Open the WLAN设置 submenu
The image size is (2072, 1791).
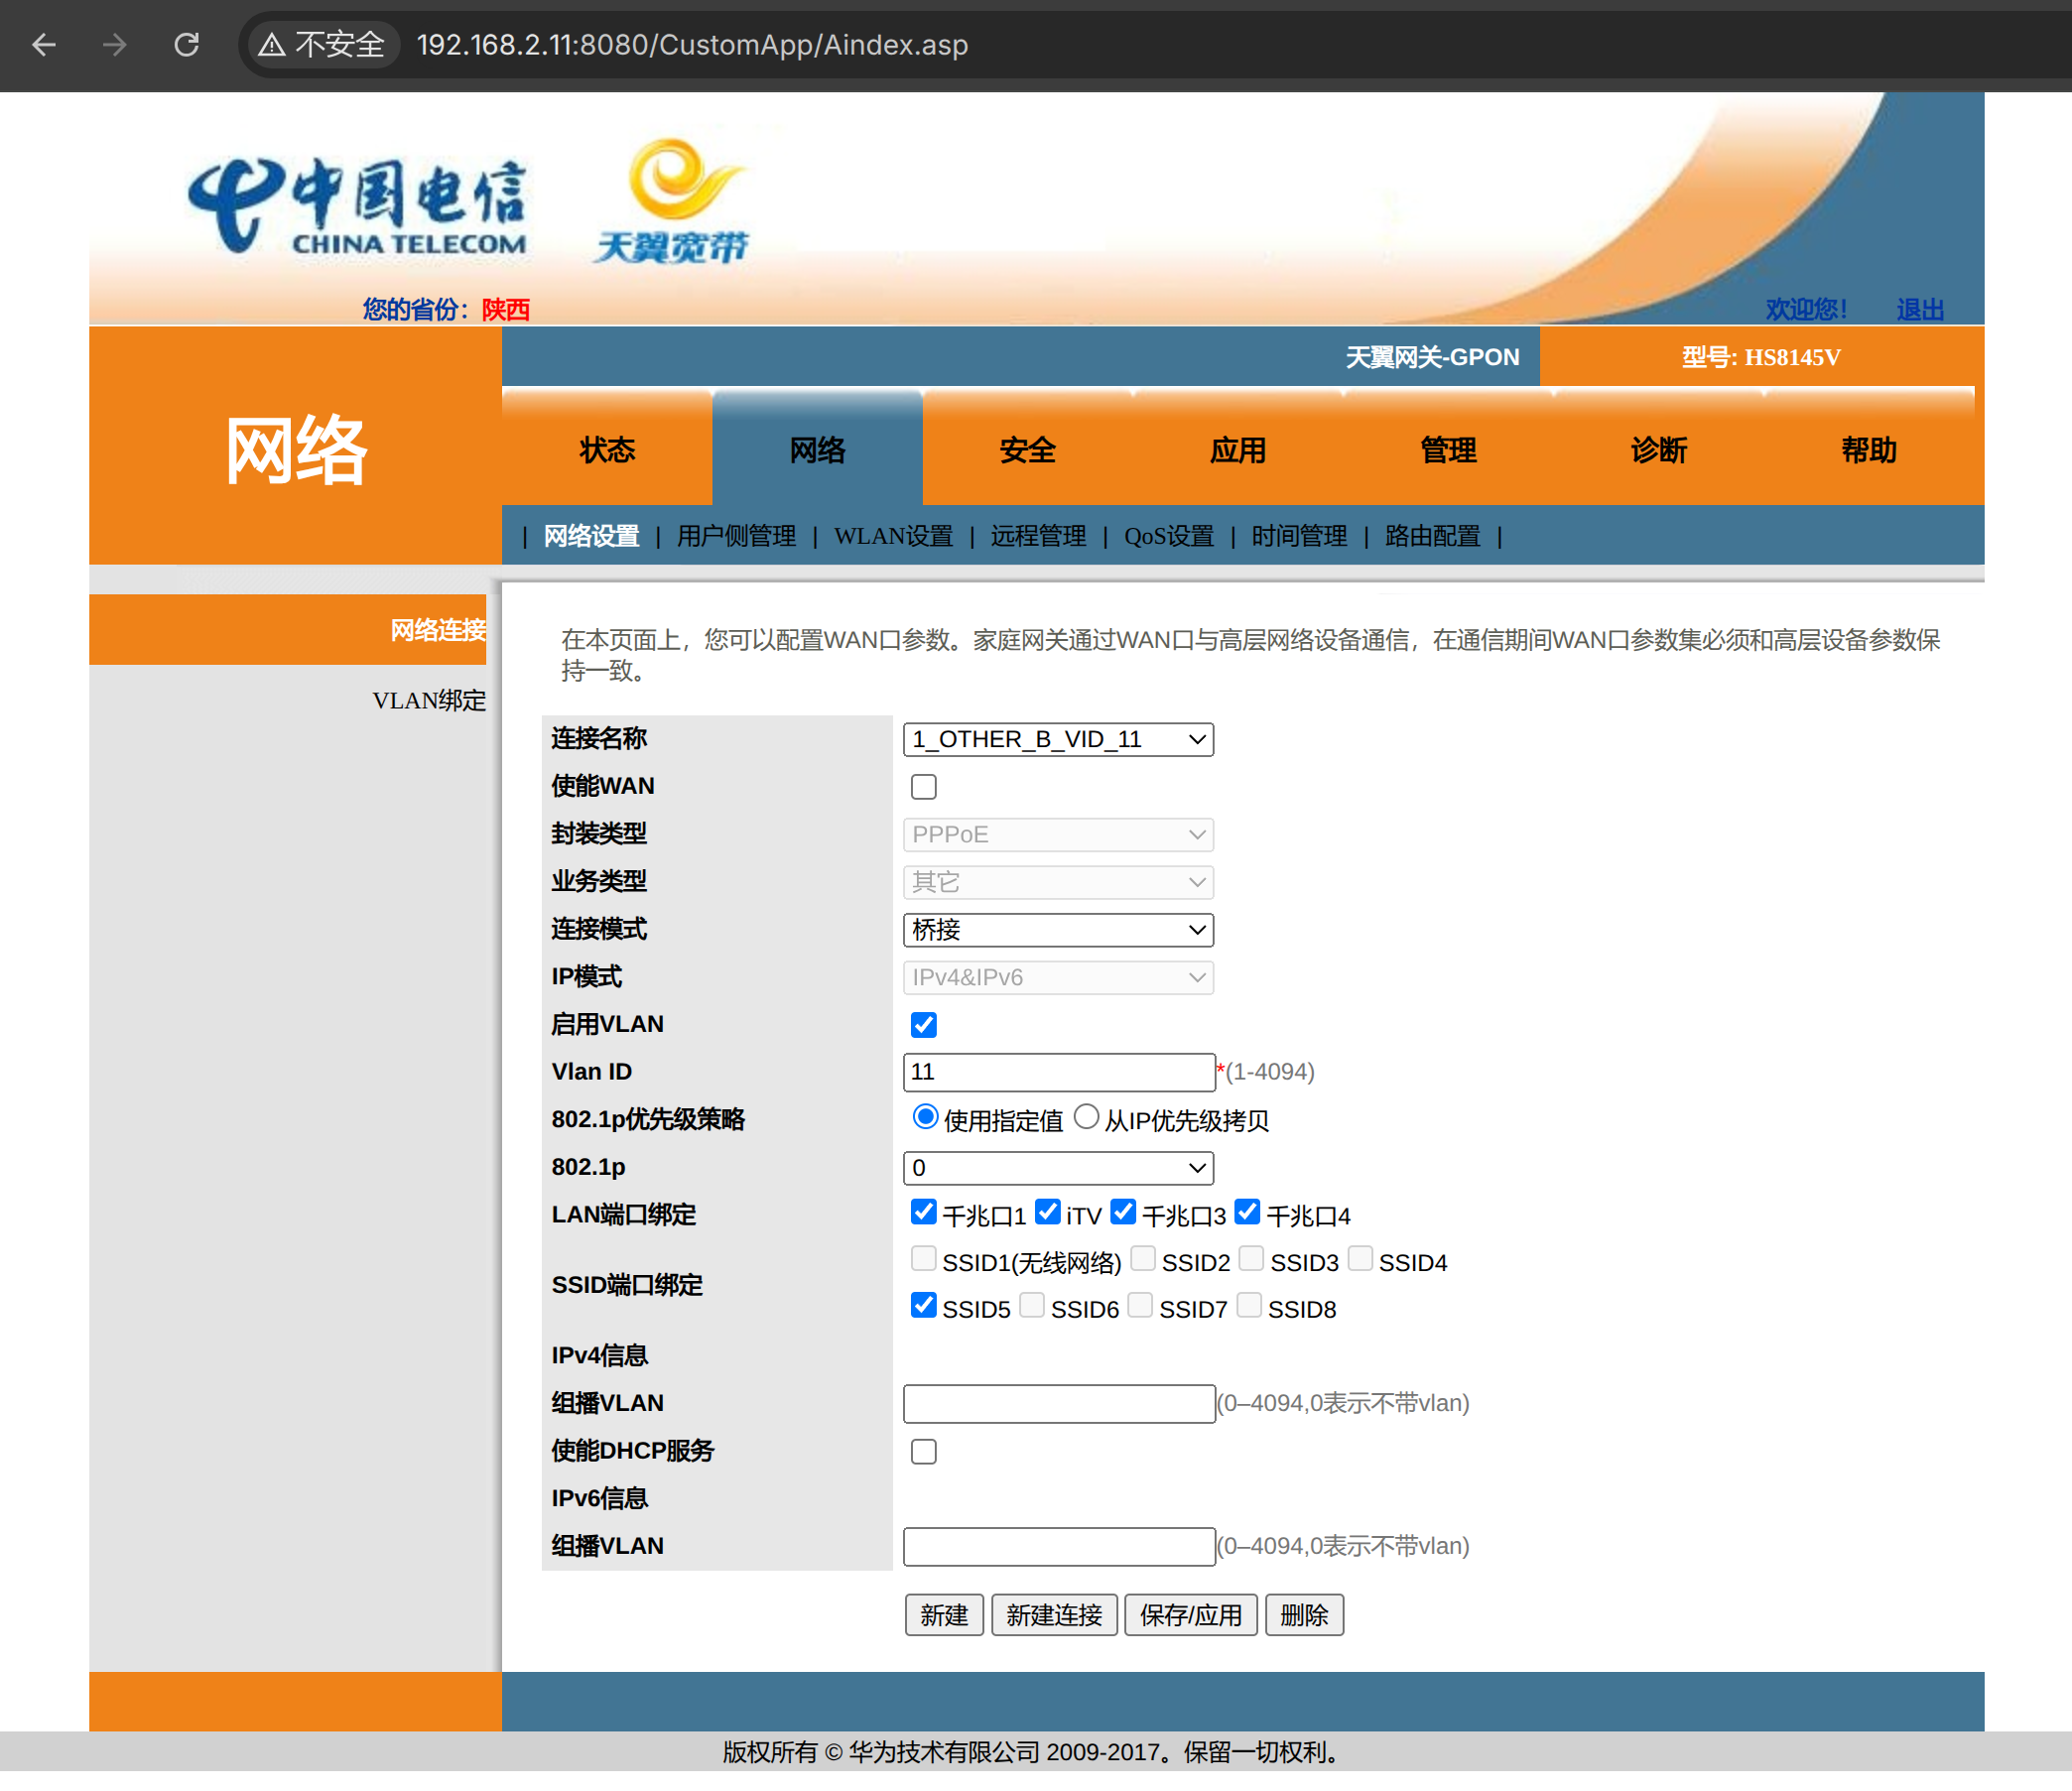click(x=893, y=537)
